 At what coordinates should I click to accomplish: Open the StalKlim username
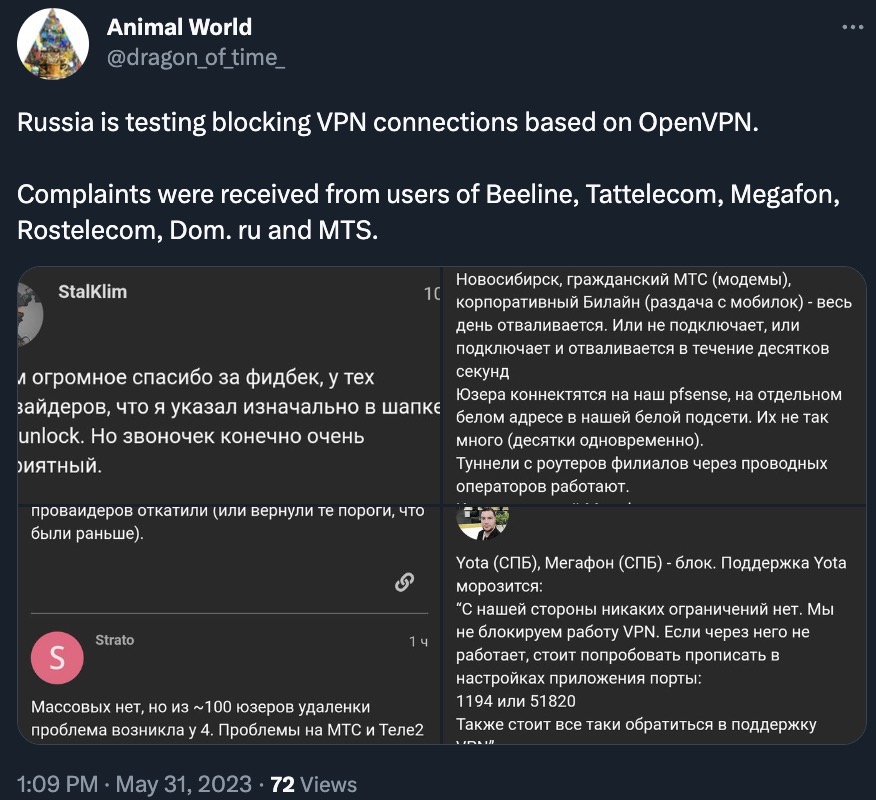[x=93, y=292]
